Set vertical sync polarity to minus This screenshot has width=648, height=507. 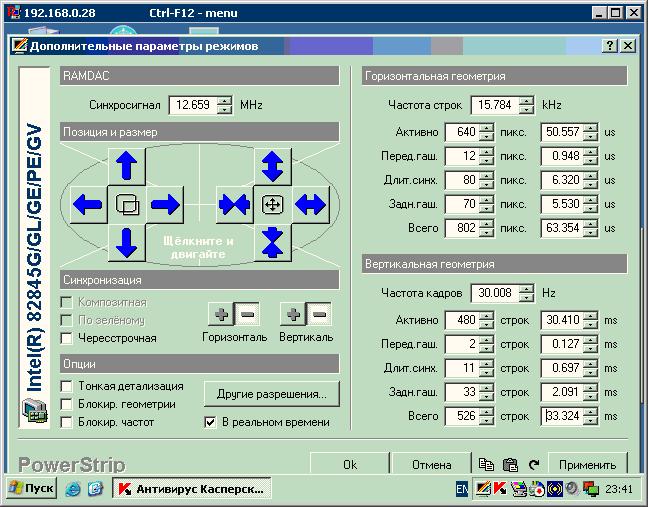coord(319,314)
